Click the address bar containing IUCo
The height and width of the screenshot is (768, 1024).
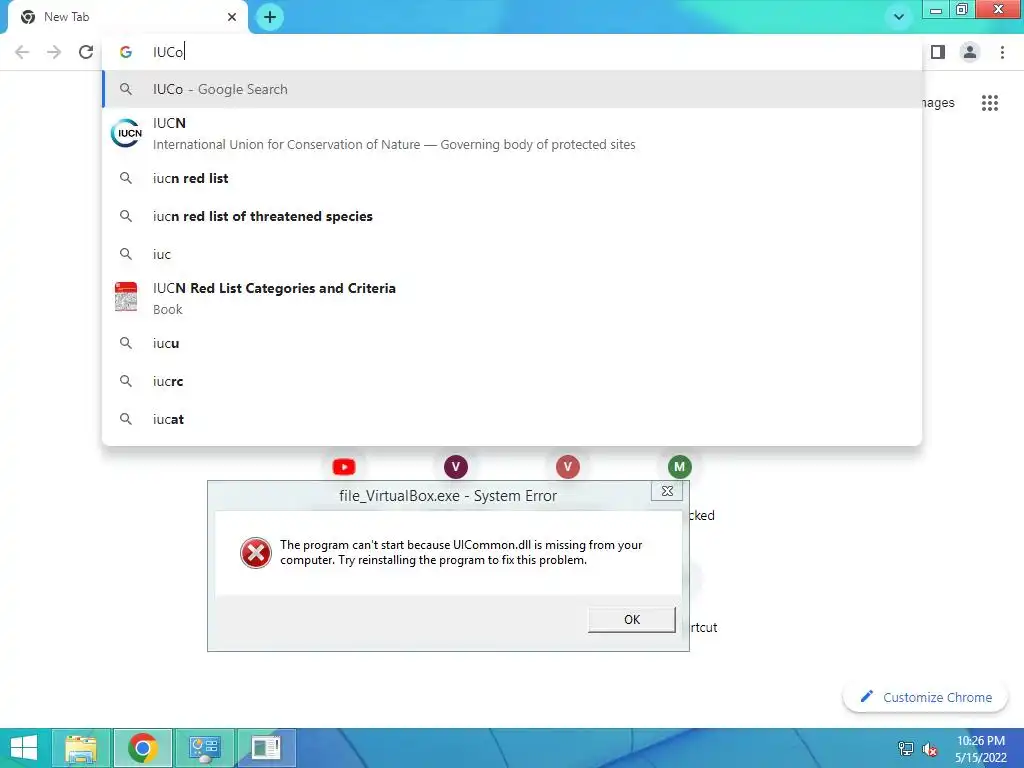click(512, 52)
